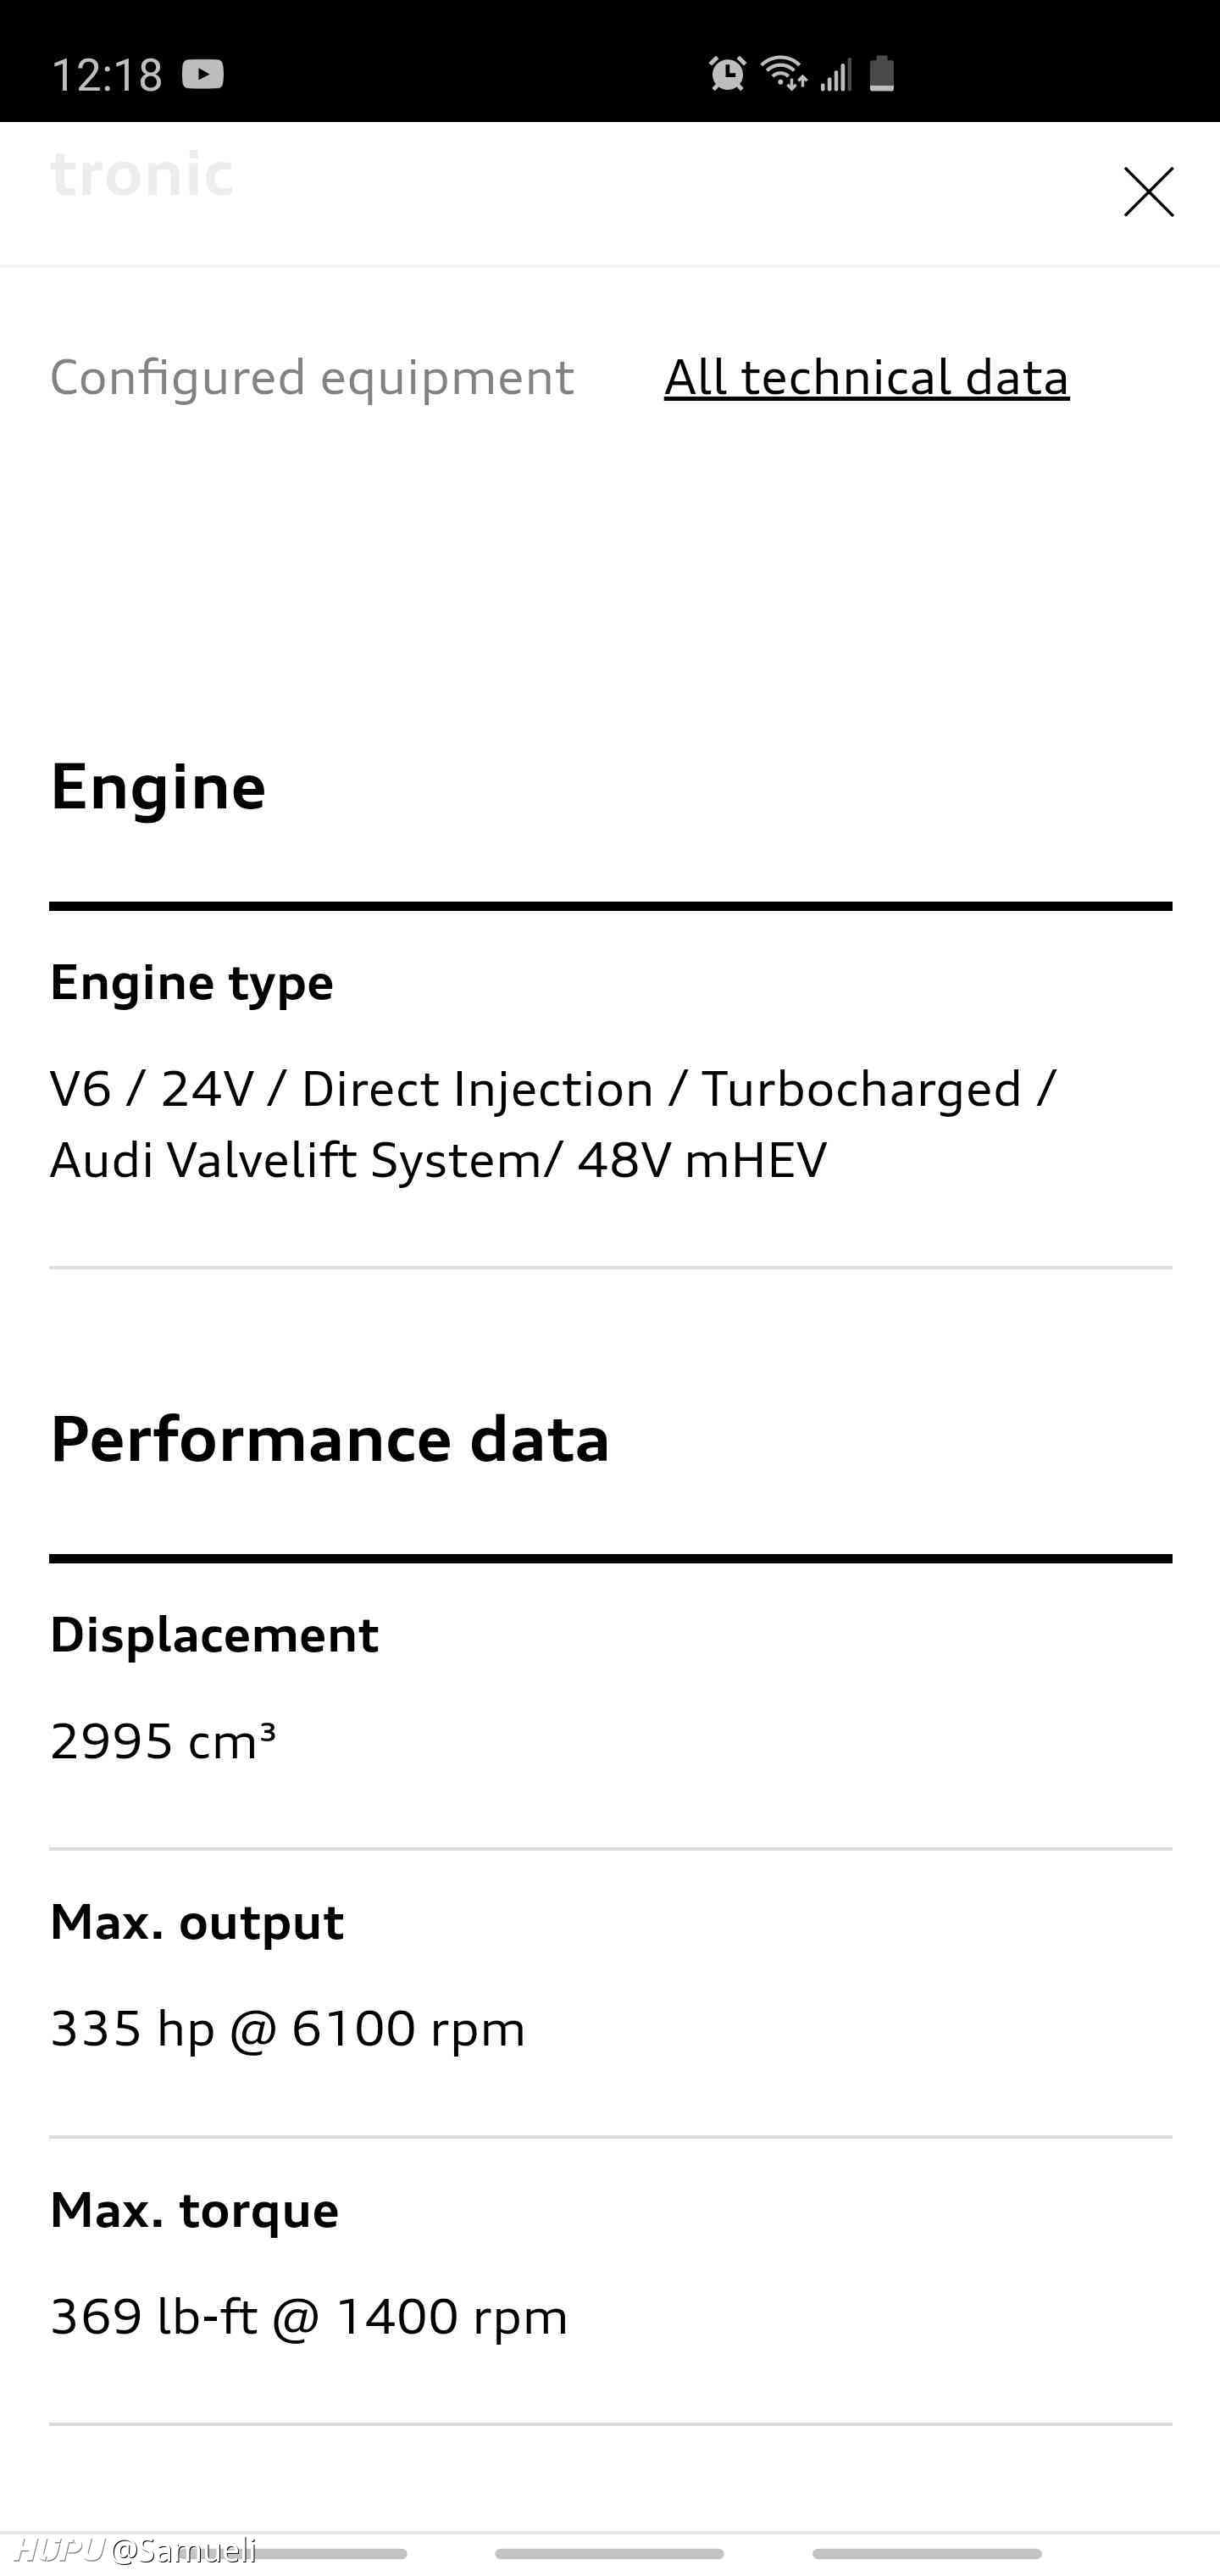Tap the battery status icon
Screen dimensions: 1220x2576
(881, 74)
